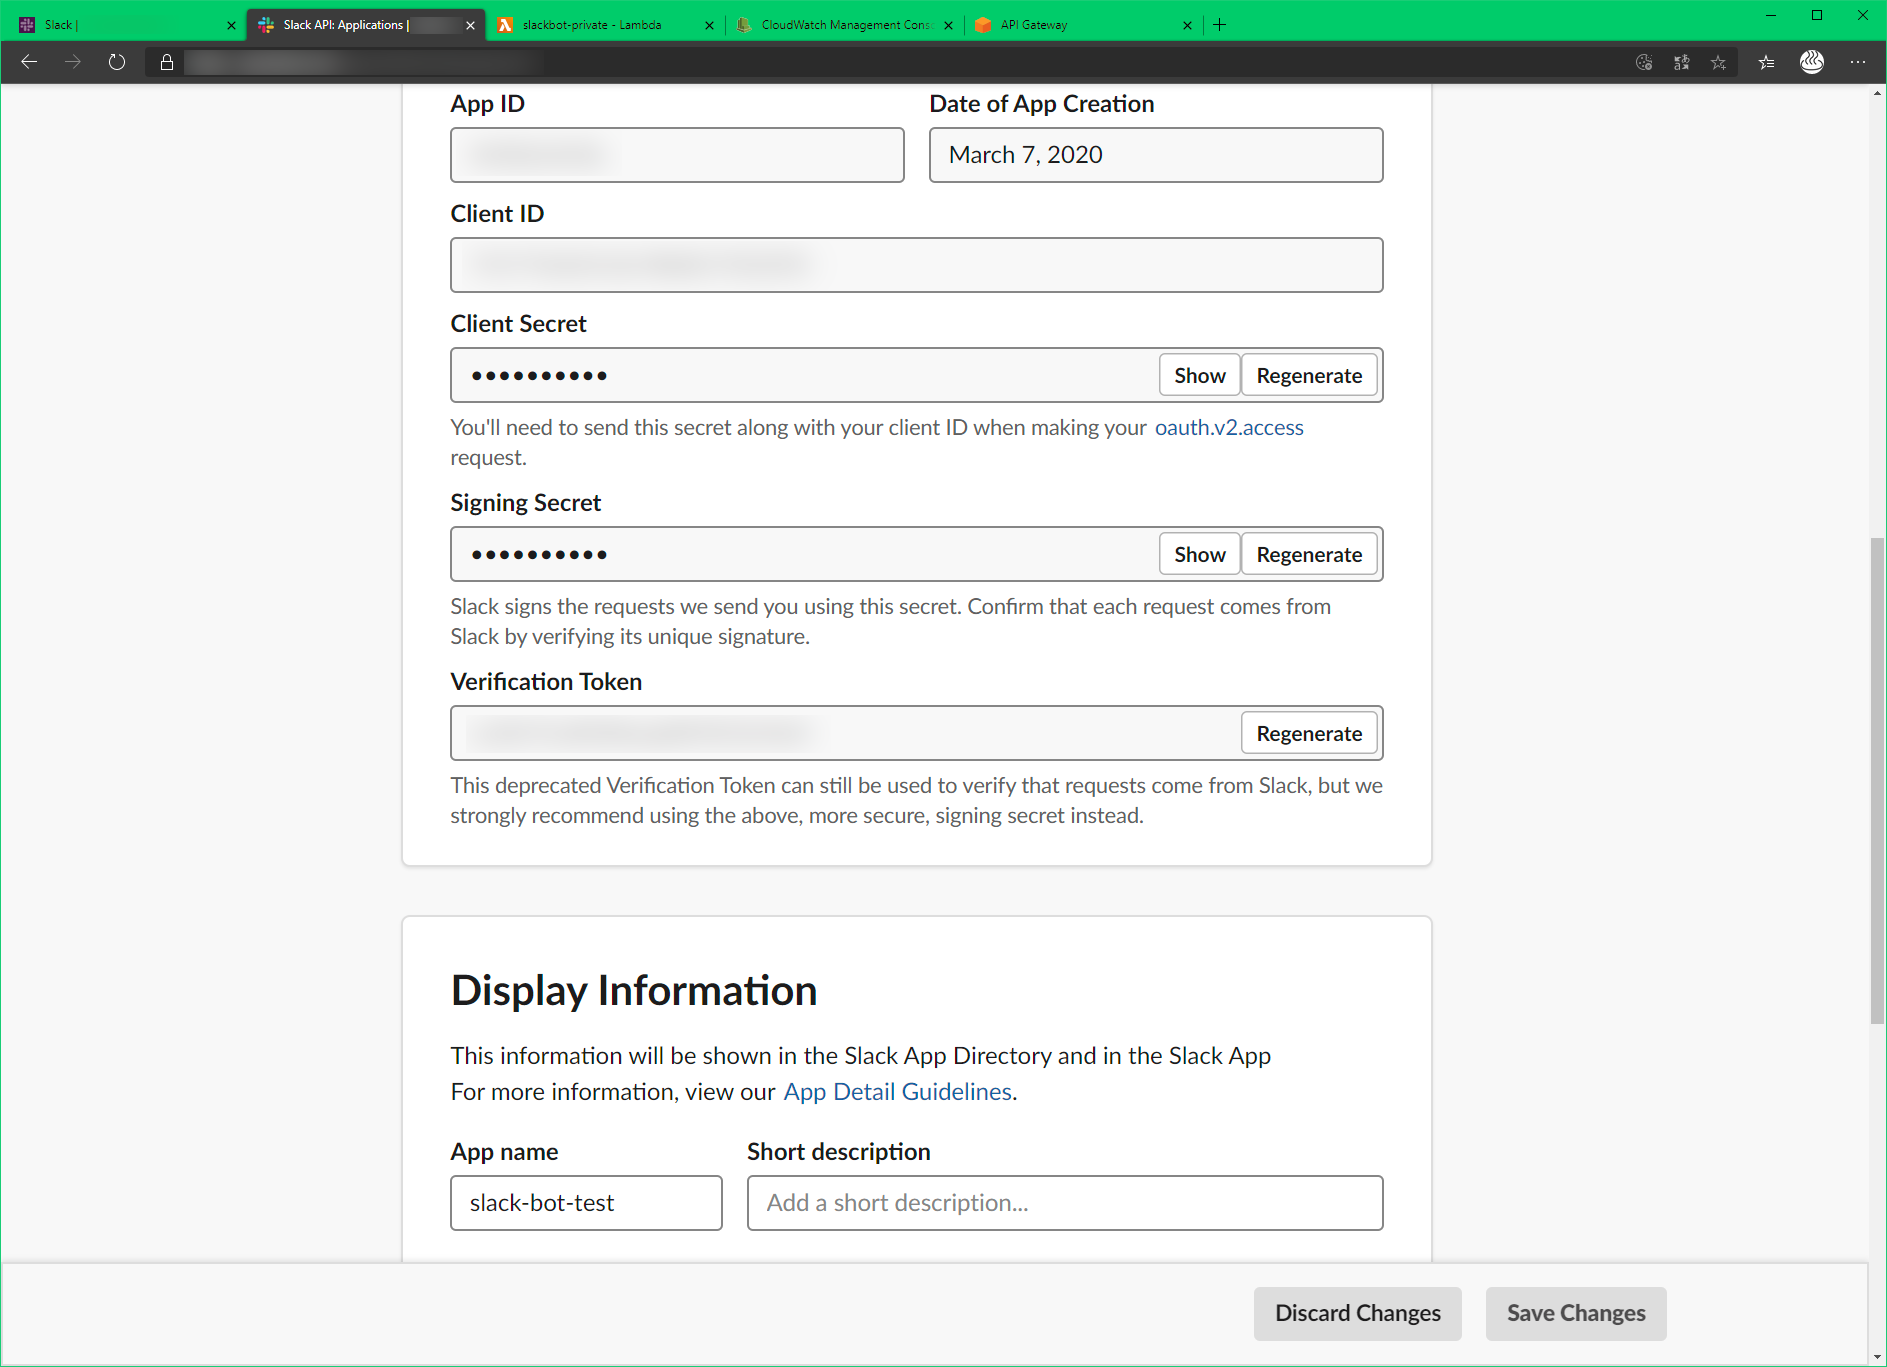Open a new browser tab
Screen dimensions: 1887x1367
pos(1219,24)
